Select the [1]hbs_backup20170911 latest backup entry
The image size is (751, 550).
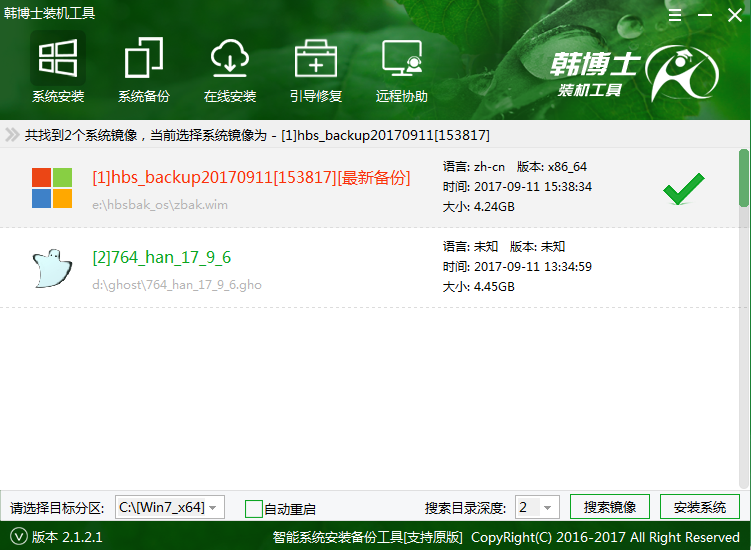coord(251,178)
